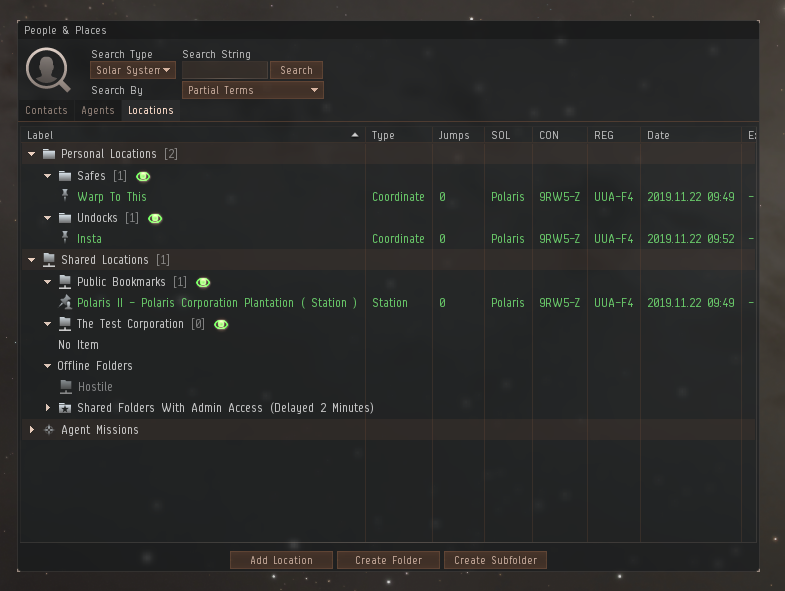This screenshot has height=591, width=785.
Task: Toggle the eye icon for Safes folder
Action: tap(143, 176)
